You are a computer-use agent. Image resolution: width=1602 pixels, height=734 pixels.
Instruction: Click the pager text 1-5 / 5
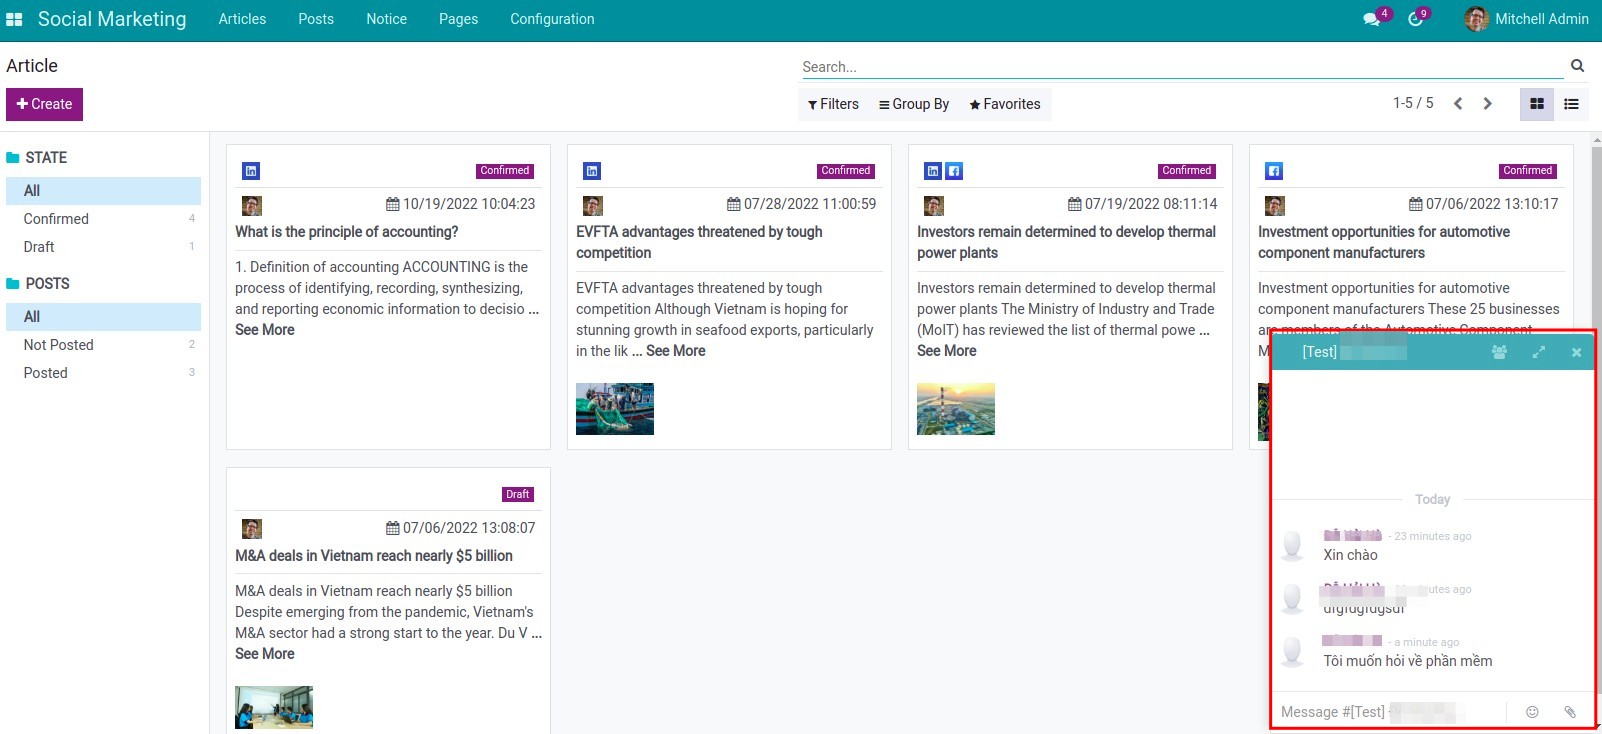1413,103
